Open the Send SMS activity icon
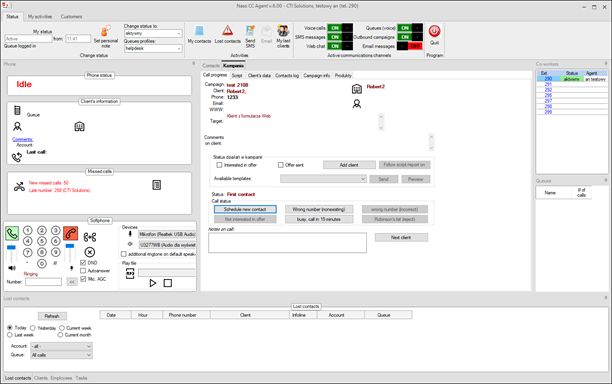This screenshot has height=384, width=612. (x=250, y=31)
